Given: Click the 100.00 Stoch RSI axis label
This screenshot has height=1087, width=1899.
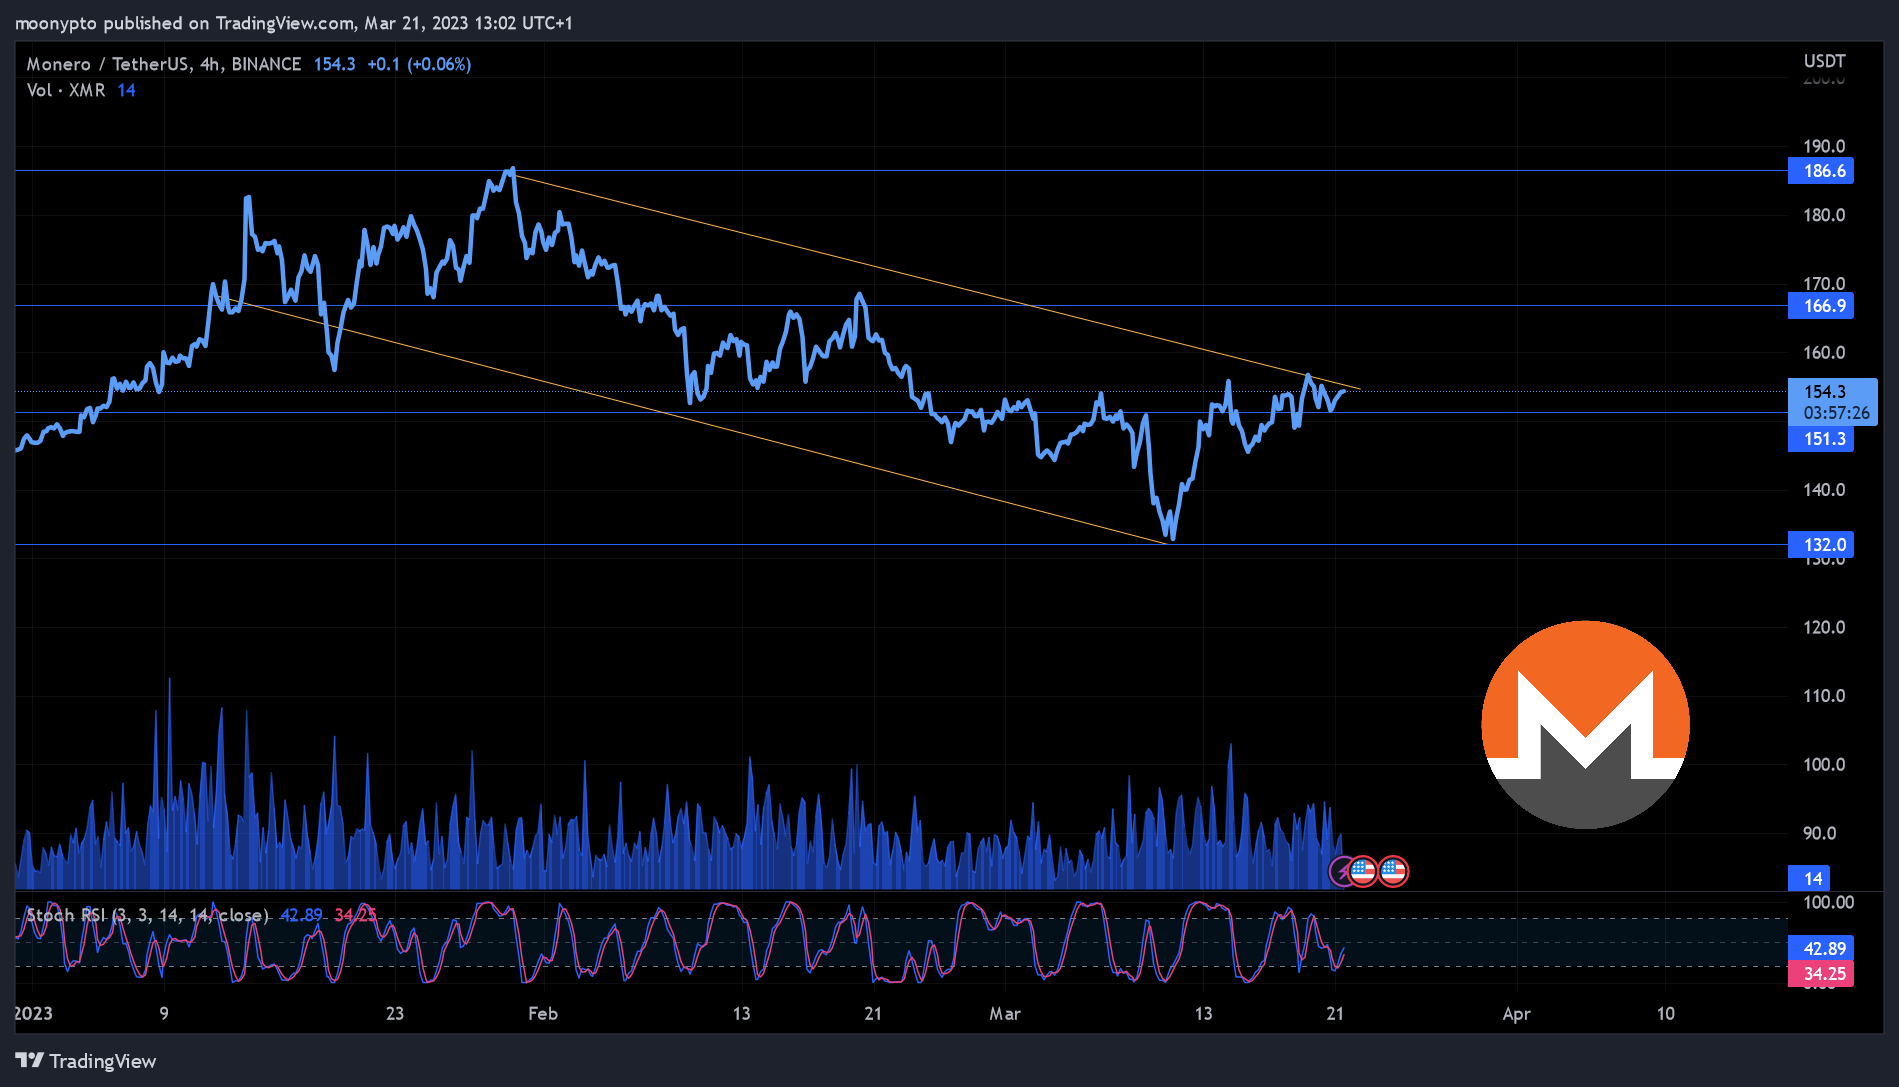Looking at the screenshot, I should coord(1828,902).
